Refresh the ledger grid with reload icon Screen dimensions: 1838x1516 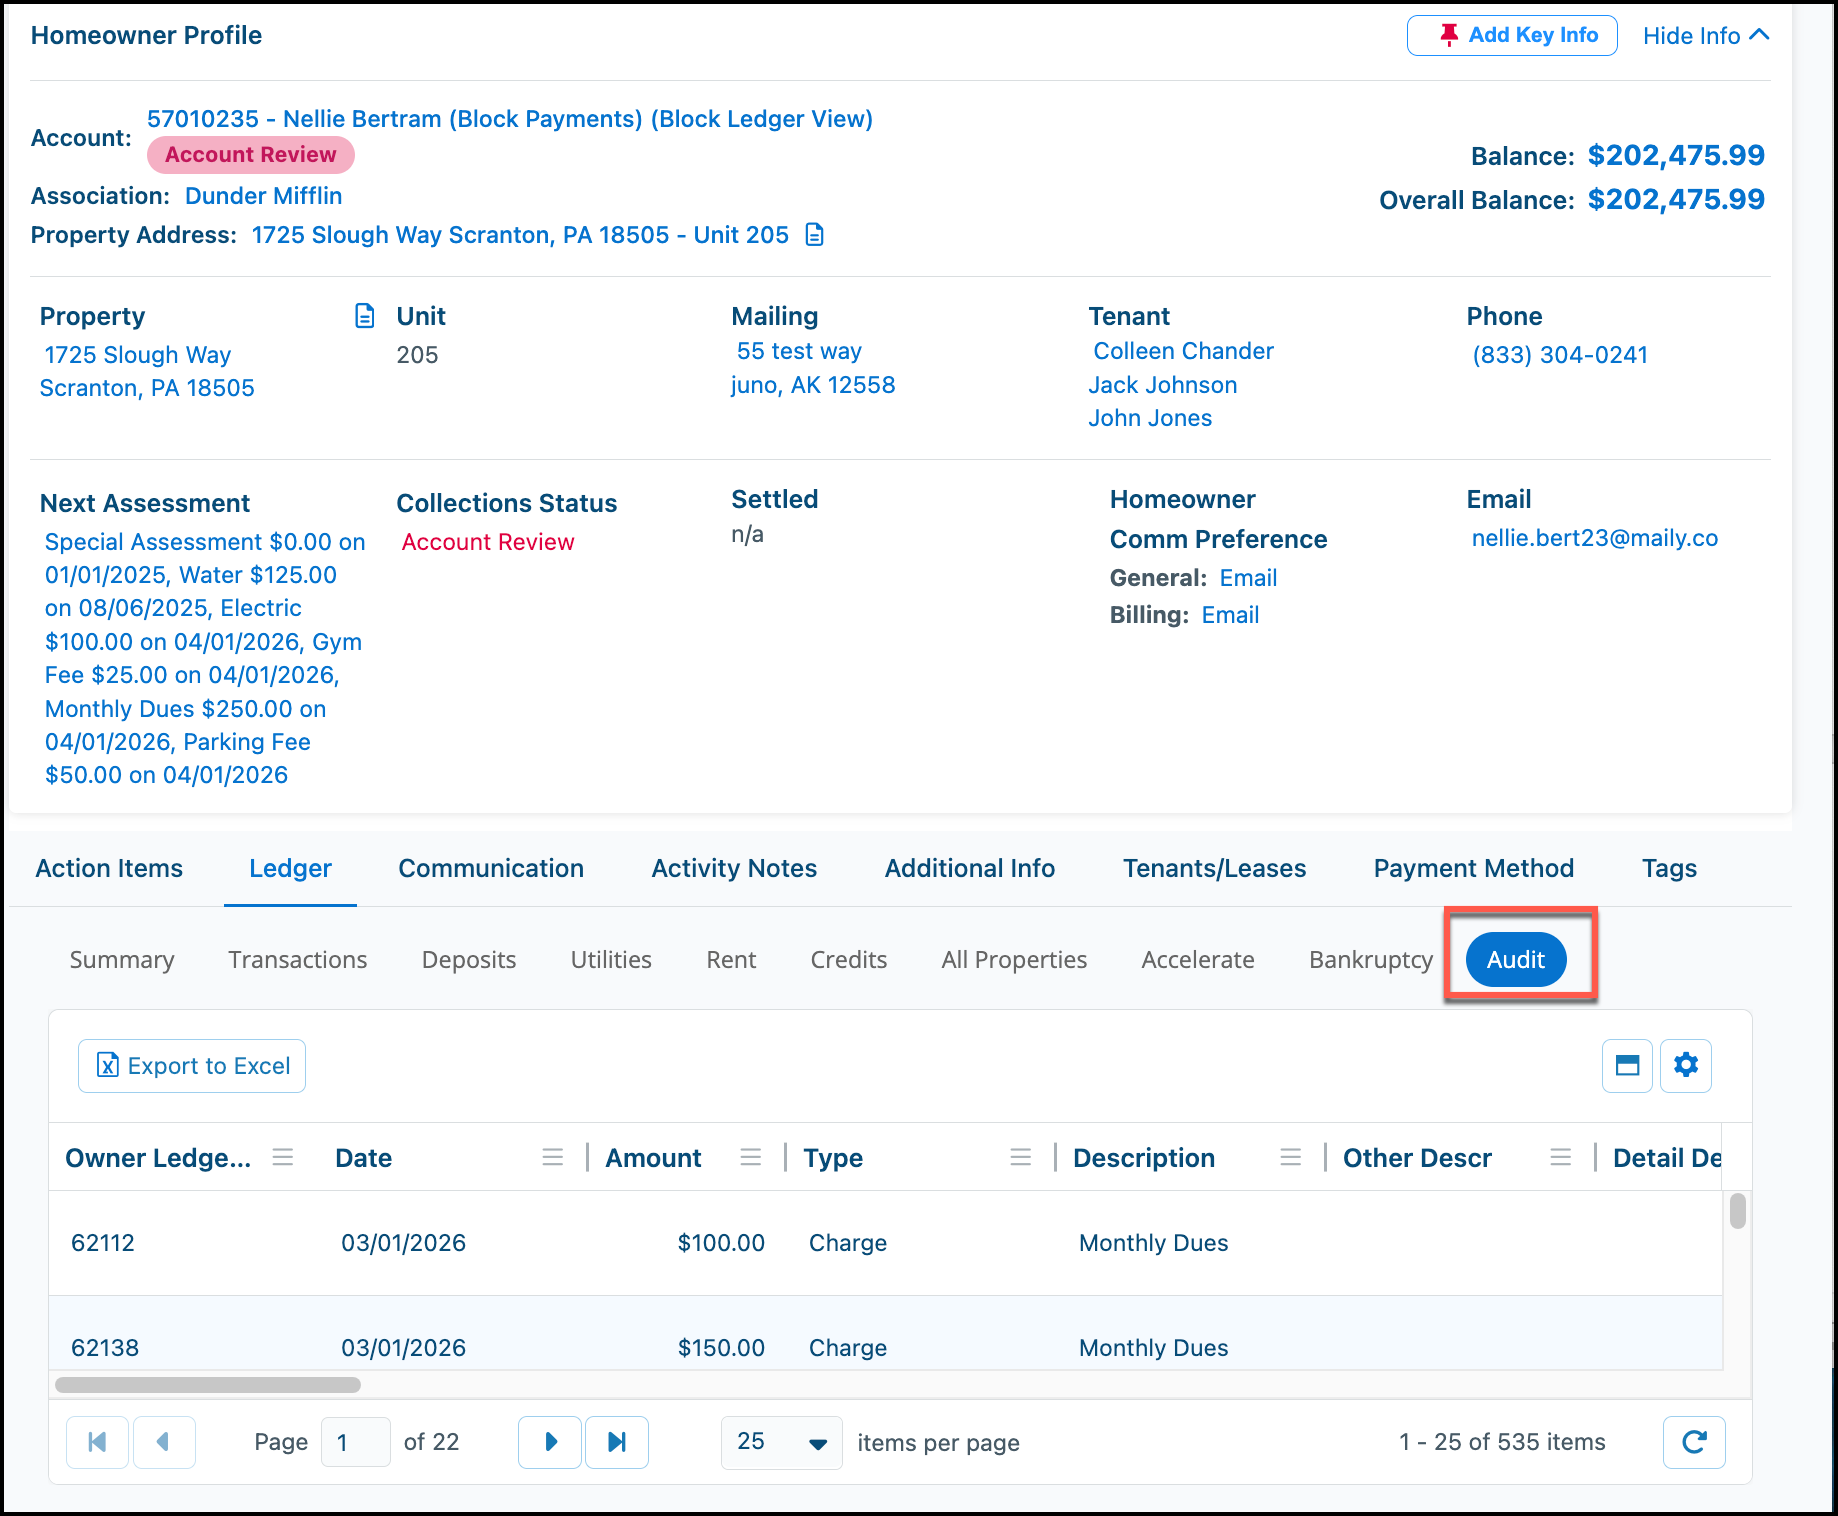pyautogui.click(x=1694, y=1442)
